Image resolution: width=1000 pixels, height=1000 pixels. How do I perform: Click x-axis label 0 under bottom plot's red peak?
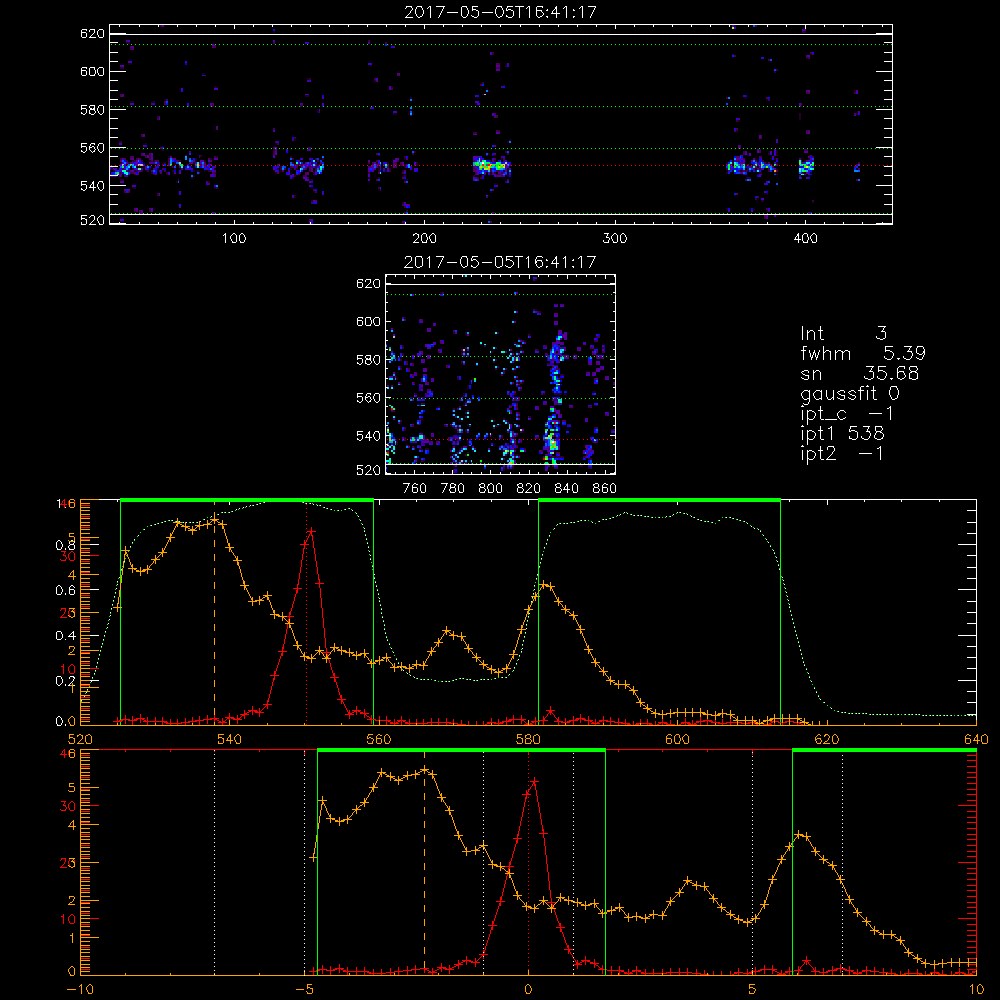tap(528, 990)
